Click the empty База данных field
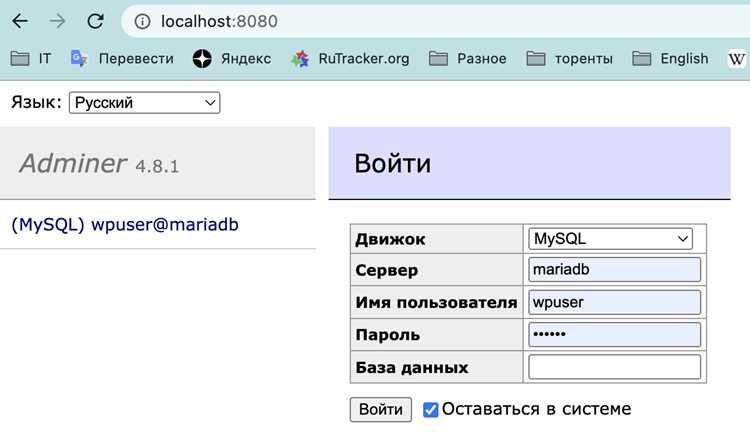 coord(614,367)
